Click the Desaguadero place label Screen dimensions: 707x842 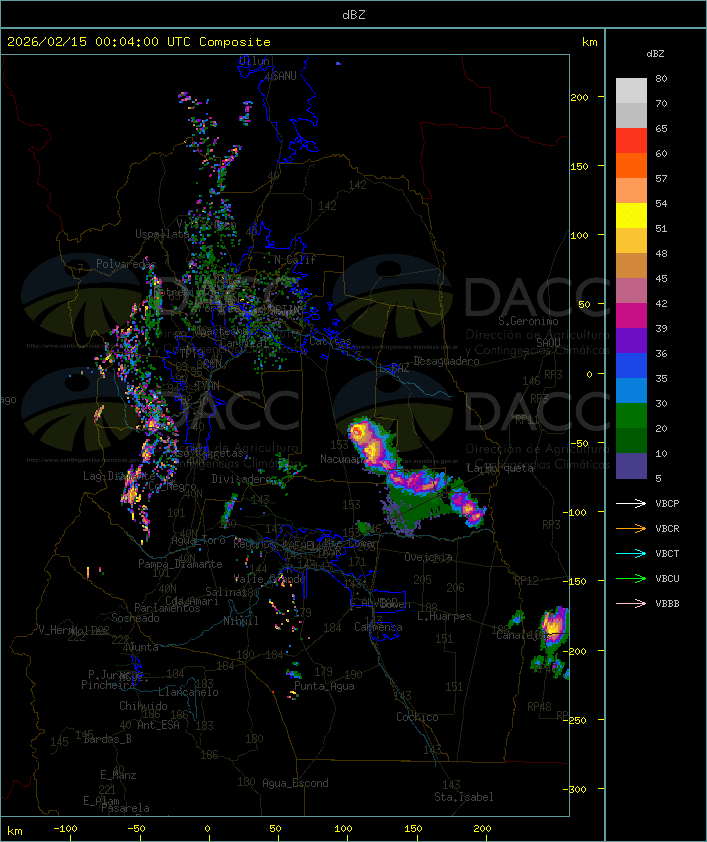[x=446, y=361]
